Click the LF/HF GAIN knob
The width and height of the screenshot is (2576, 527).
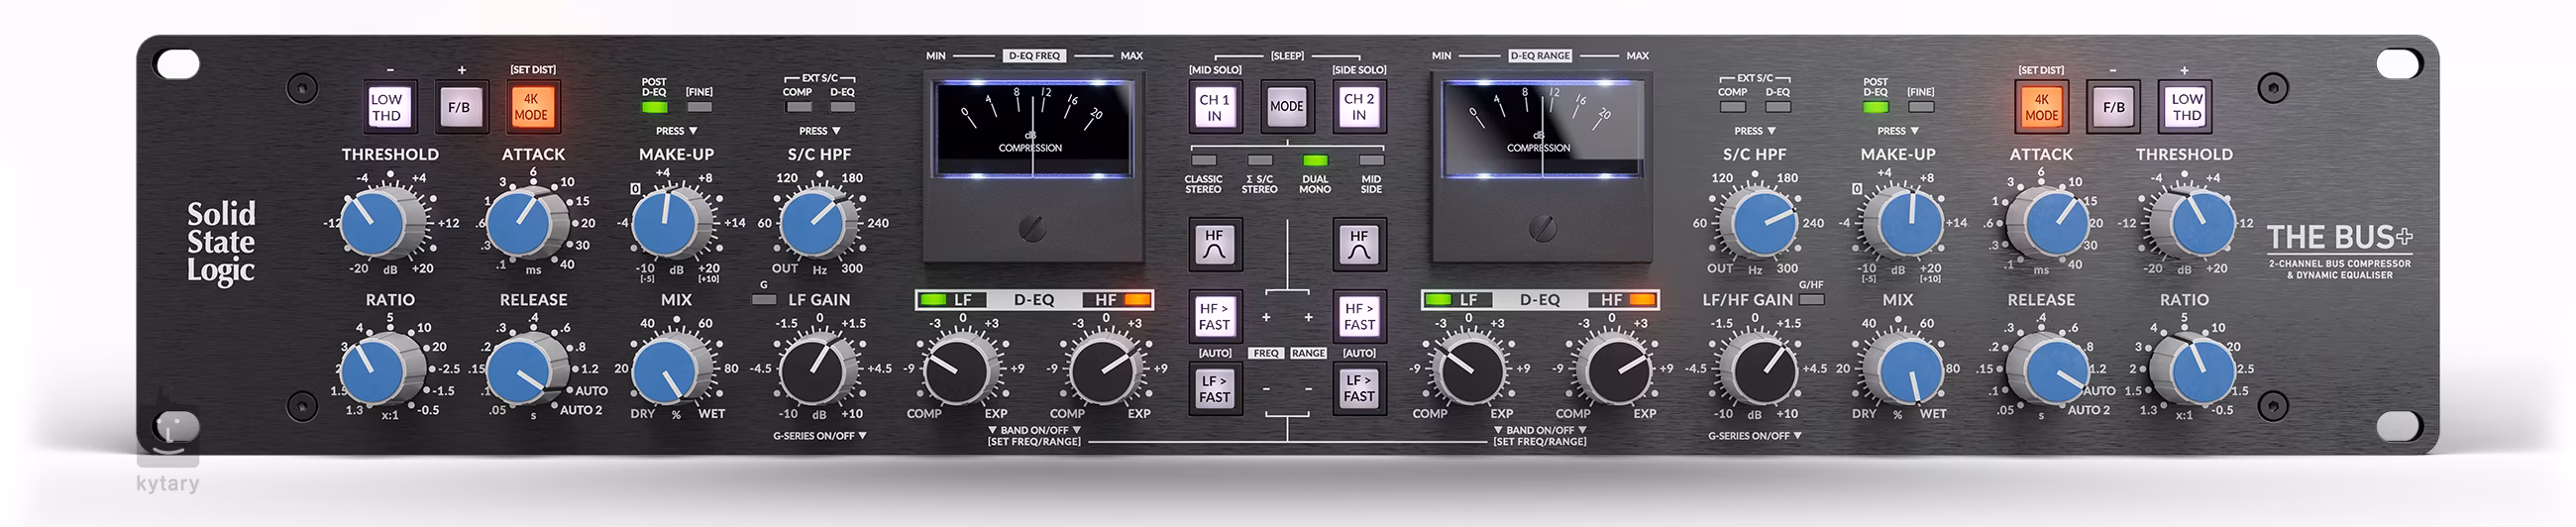pyautogui.click(x=1762, y=370)
